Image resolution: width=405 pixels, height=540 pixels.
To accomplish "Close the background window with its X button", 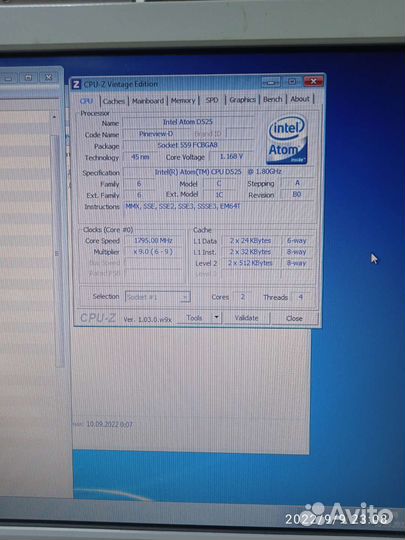I will (x=49, y=77).
